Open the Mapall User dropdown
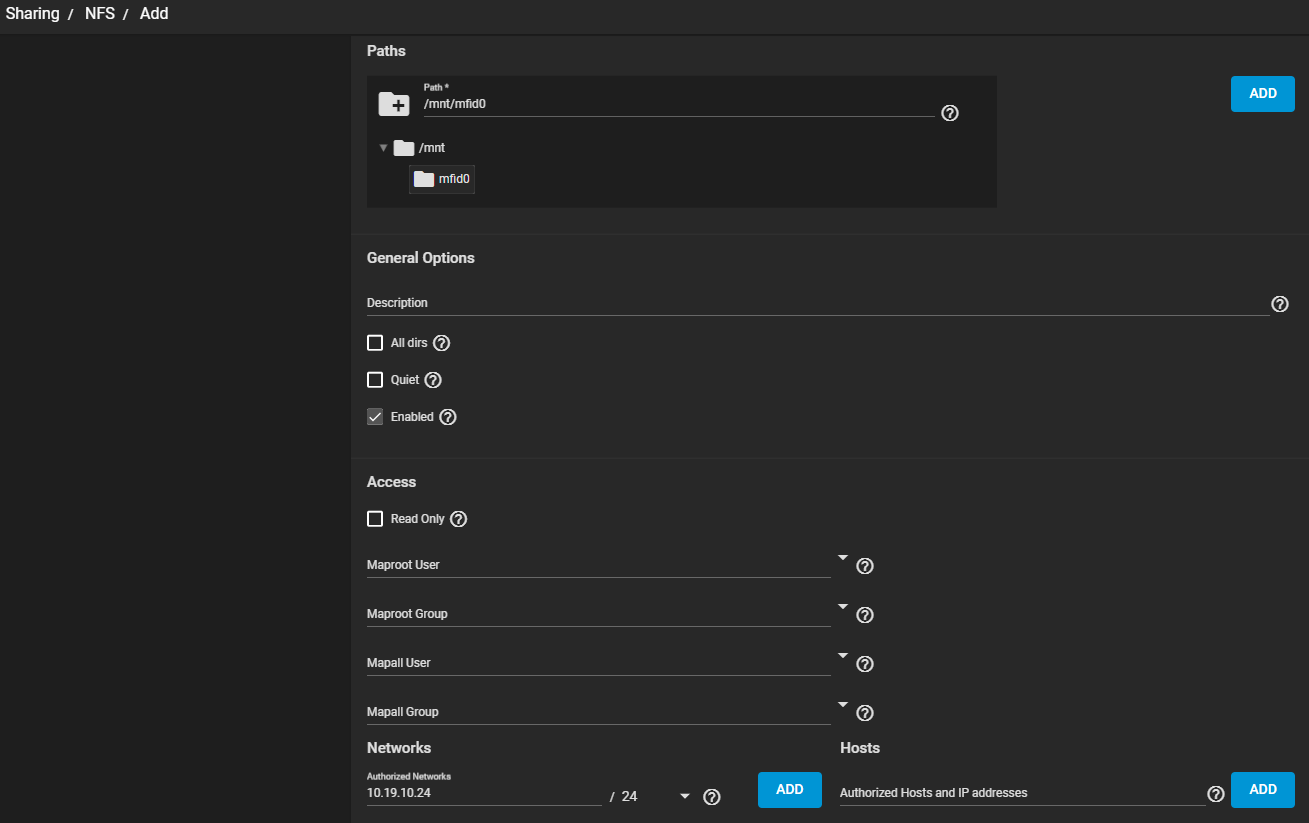Screen dimensions: 1309x823 click(843, 656)
